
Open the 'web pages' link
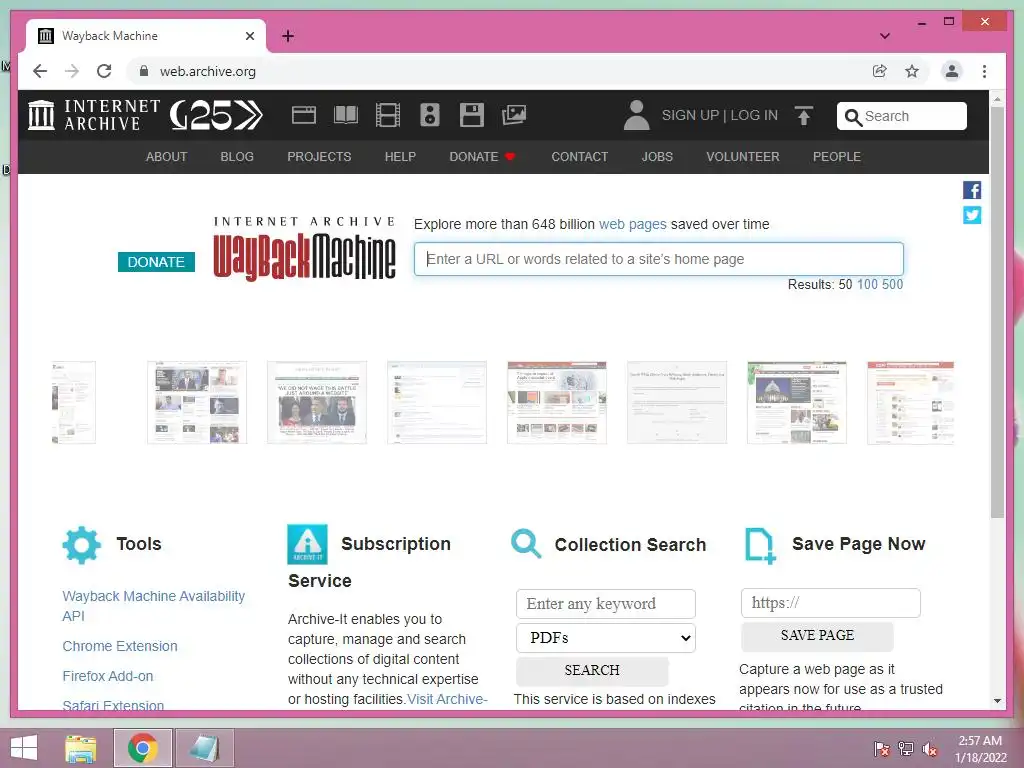click(x=633, y=224)
